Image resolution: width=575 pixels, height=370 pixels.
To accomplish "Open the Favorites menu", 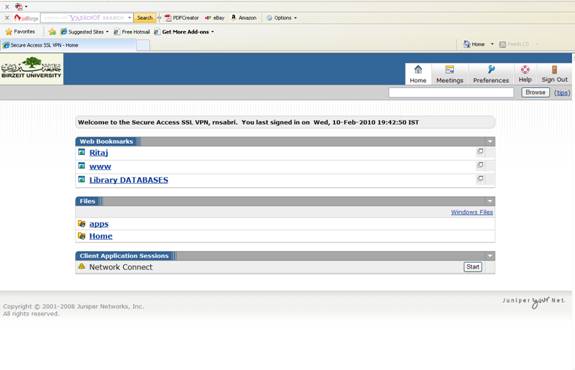I will 20,32.
